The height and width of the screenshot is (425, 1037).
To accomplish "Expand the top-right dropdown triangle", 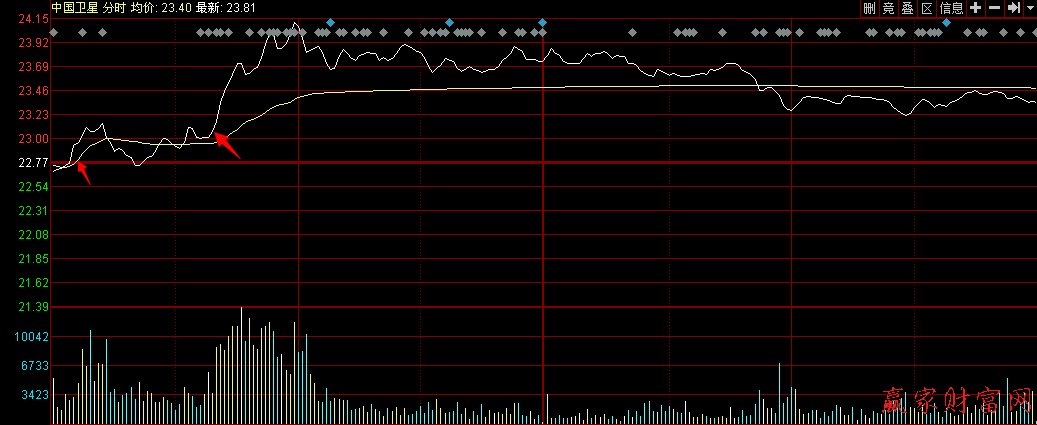I will (x=1029, y=8).
